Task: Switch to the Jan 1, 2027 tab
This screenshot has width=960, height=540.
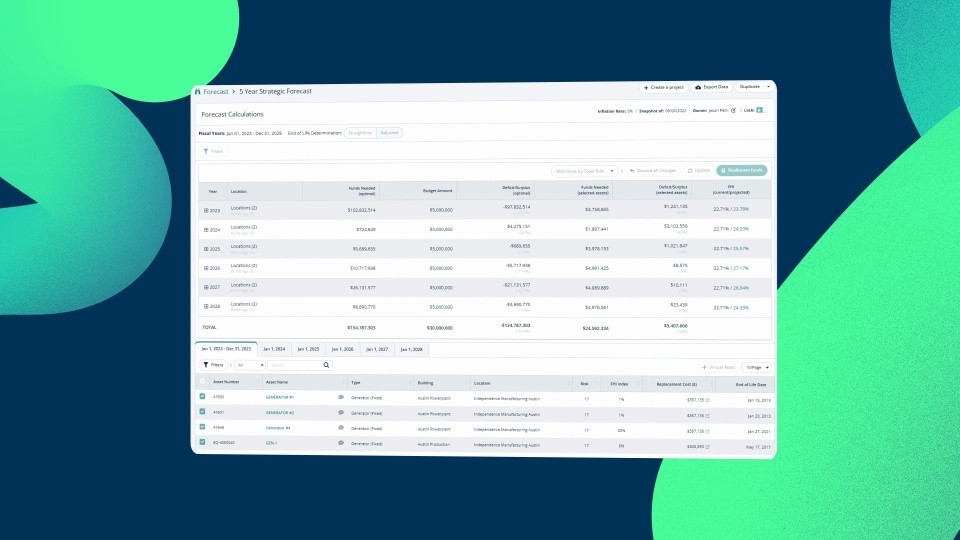Action: coord(375,350)
